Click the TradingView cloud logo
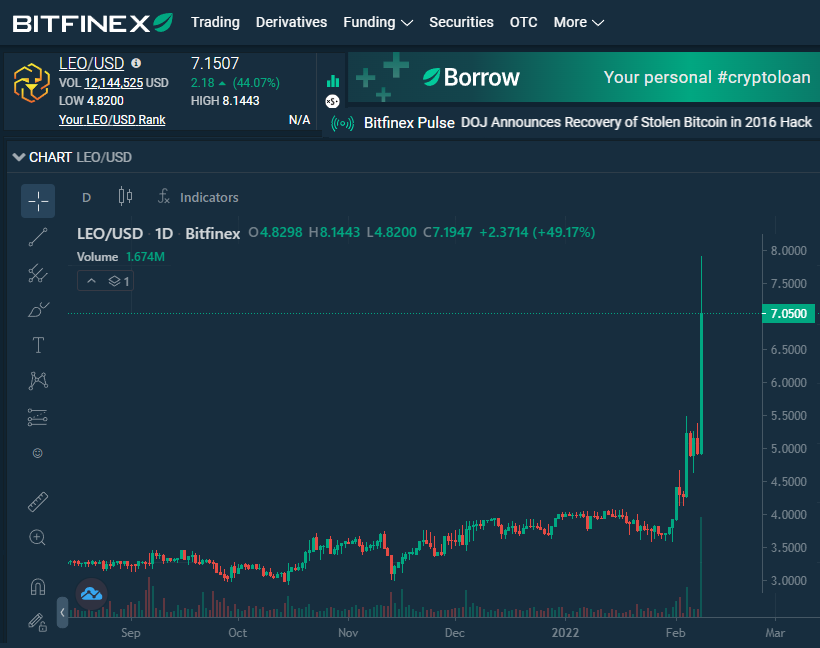 point(92,594)
